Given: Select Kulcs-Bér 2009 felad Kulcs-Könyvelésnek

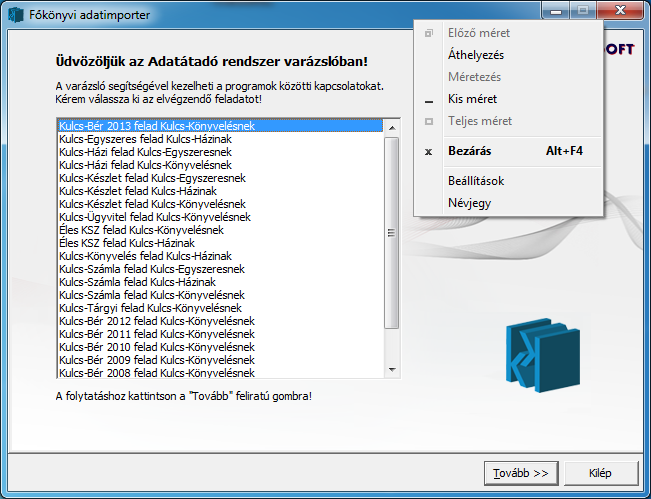Looking at the screenshot, I should pyautogui.click(x=220, y=360).
